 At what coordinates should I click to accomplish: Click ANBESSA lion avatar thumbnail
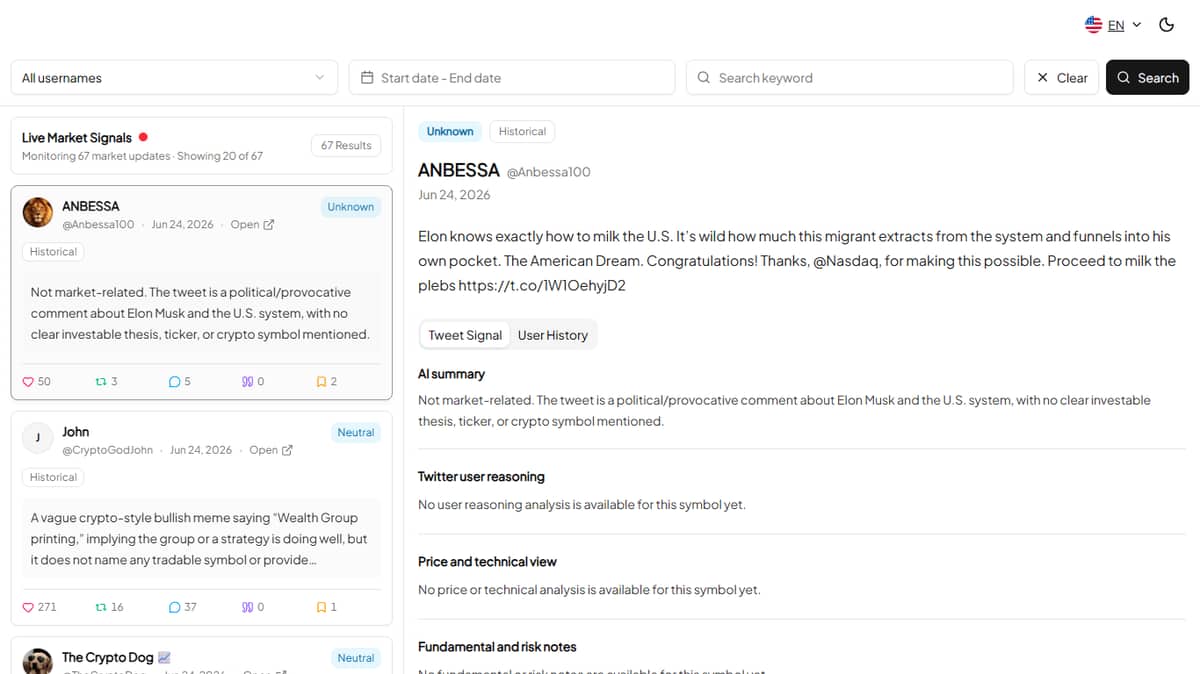(38, 213)
